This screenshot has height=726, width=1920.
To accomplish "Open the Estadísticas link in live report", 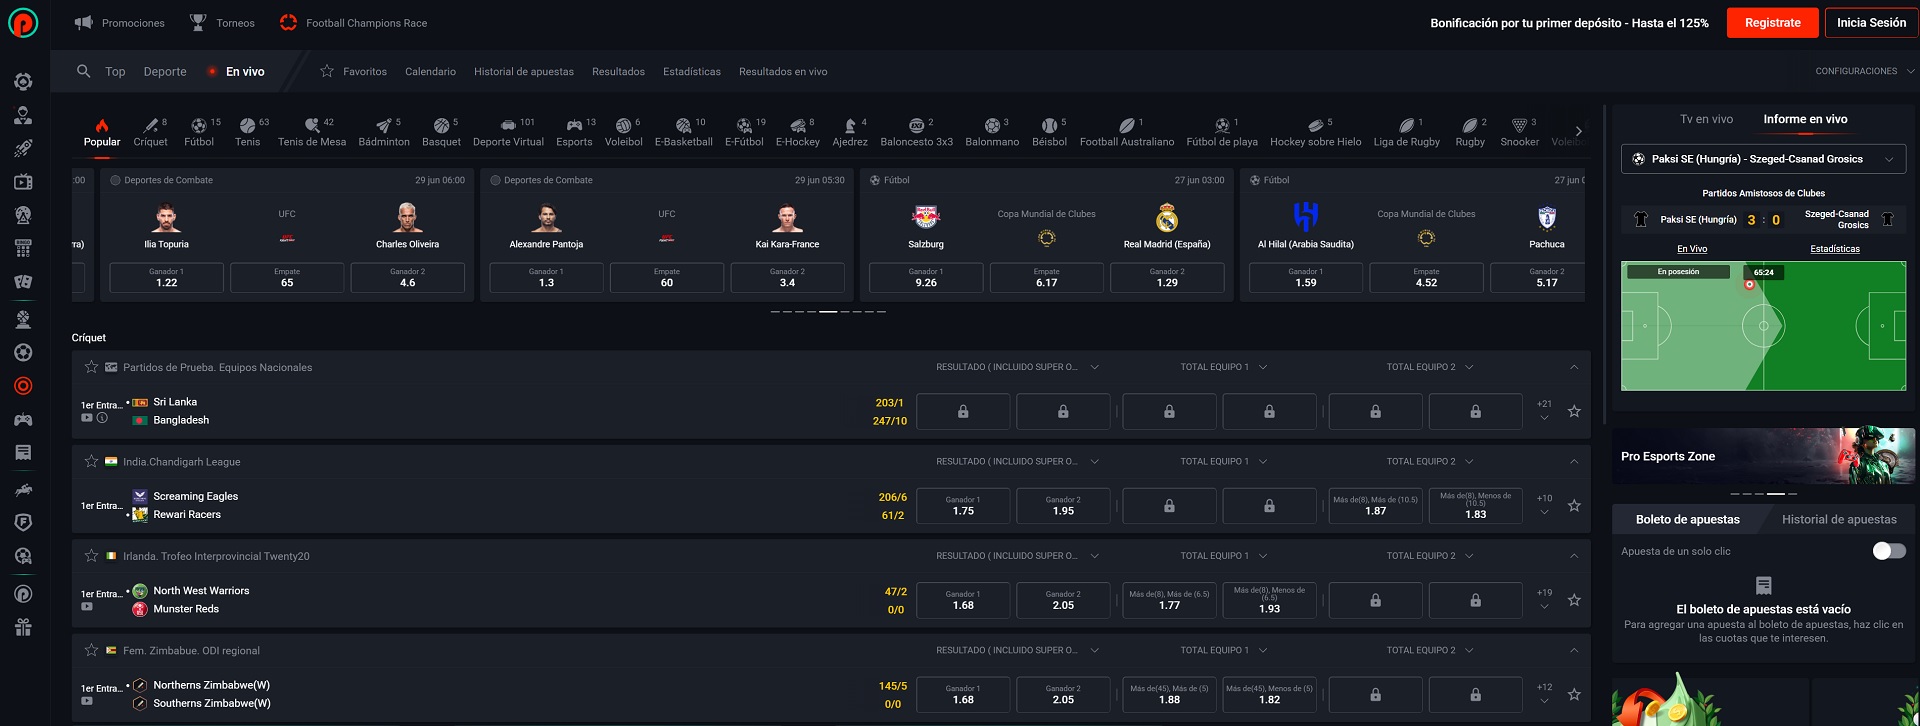I will pyautogui.click(x=1835, y=249).
